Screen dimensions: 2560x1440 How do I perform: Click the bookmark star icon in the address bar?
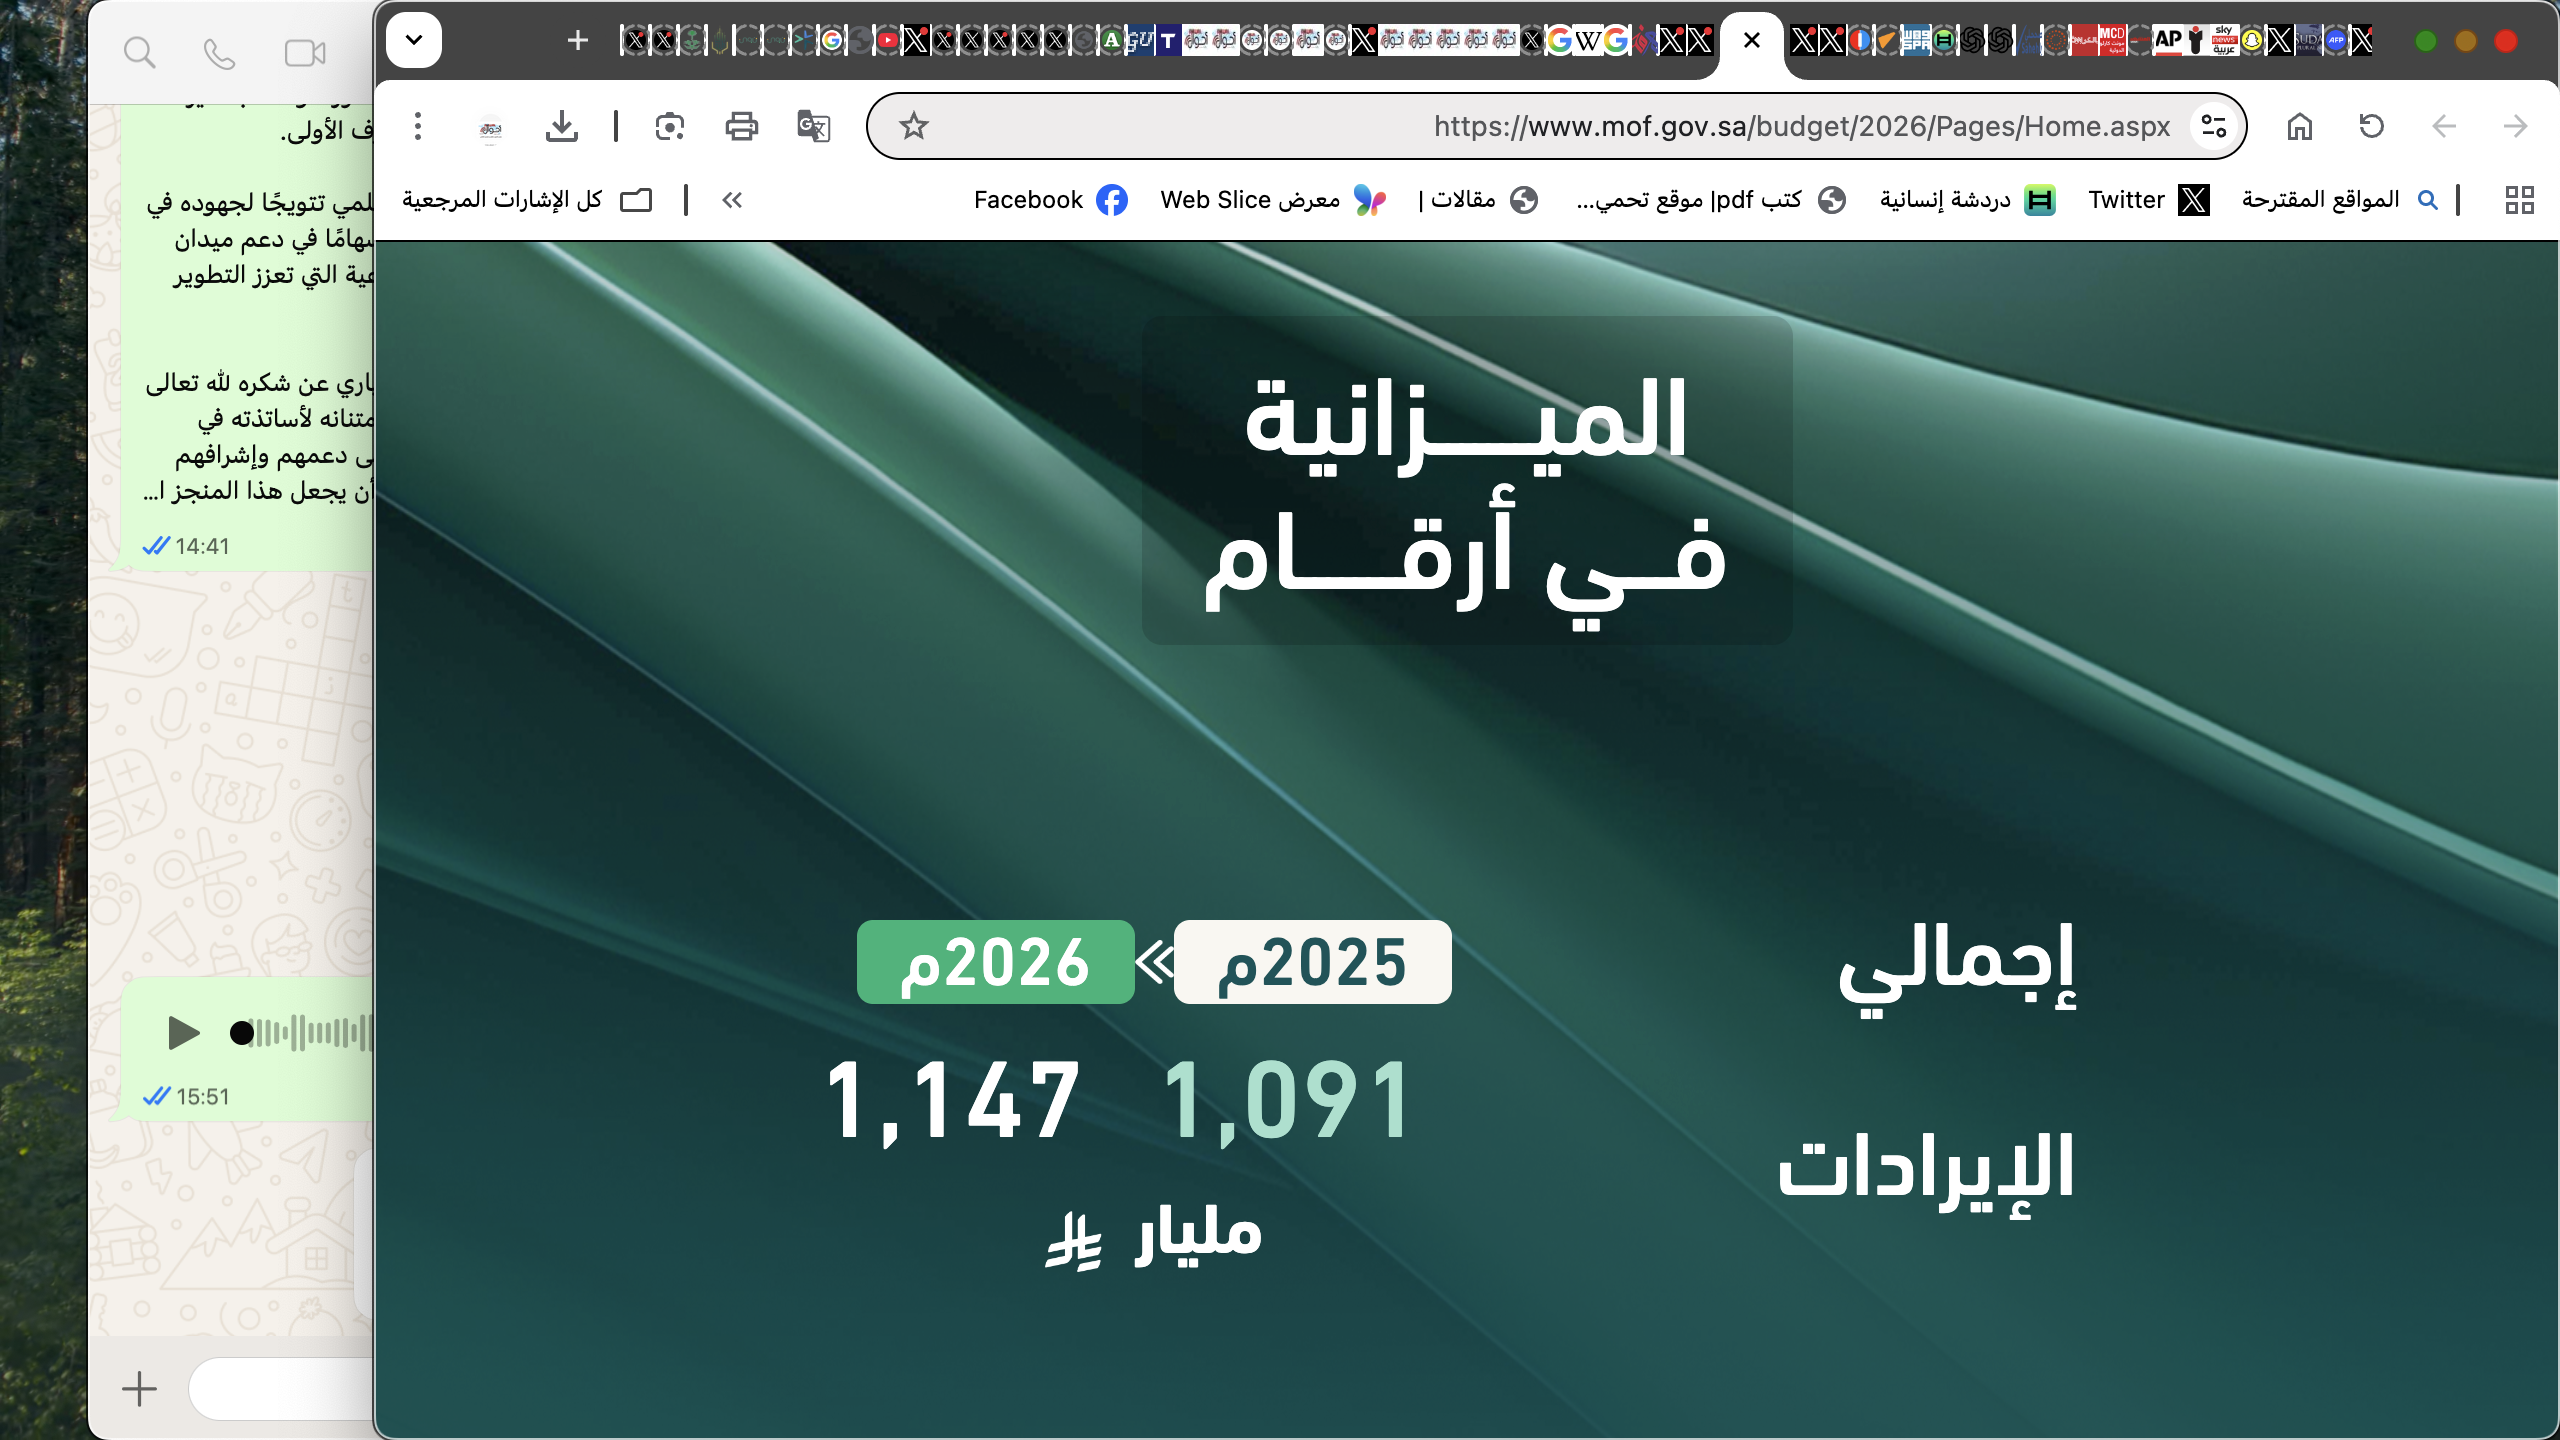[x=913, y=126]
